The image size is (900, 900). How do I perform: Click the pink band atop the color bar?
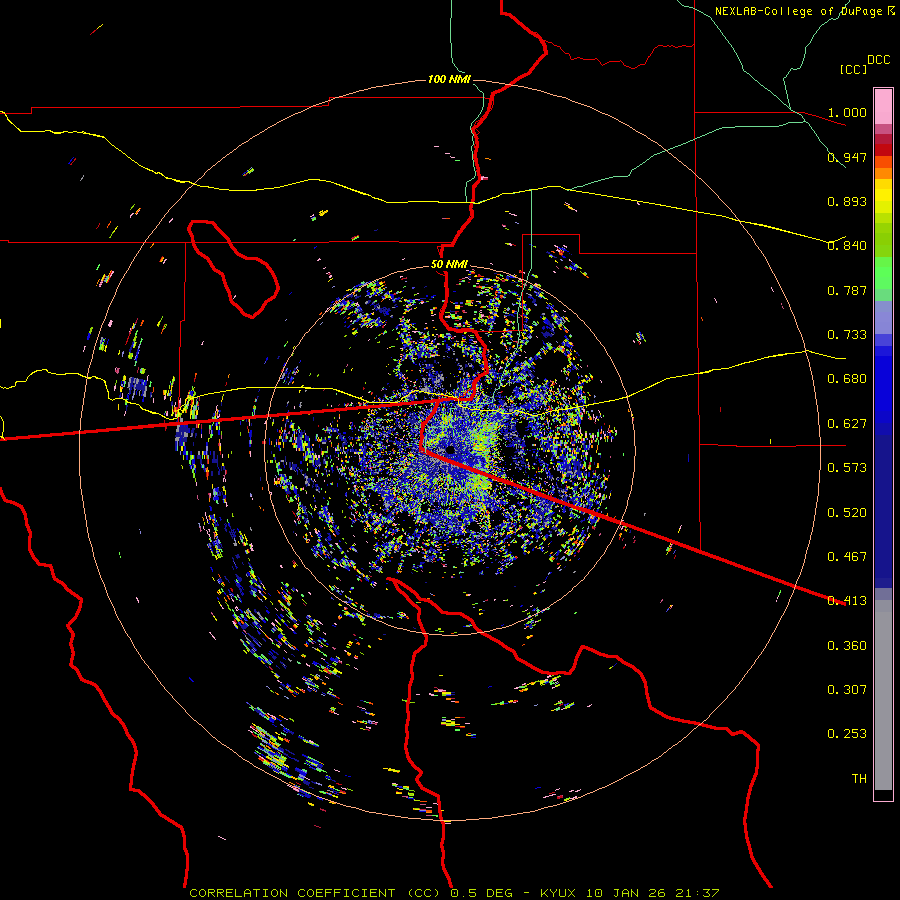883,107
